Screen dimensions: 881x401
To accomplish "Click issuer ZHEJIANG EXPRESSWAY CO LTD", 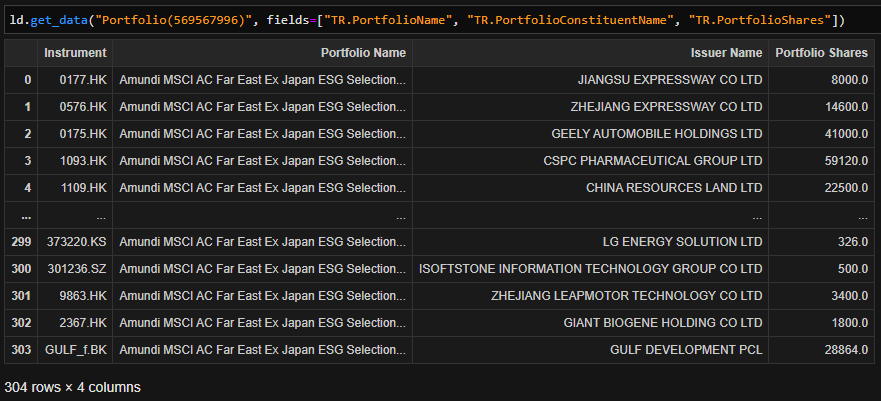I will (665, 107).
